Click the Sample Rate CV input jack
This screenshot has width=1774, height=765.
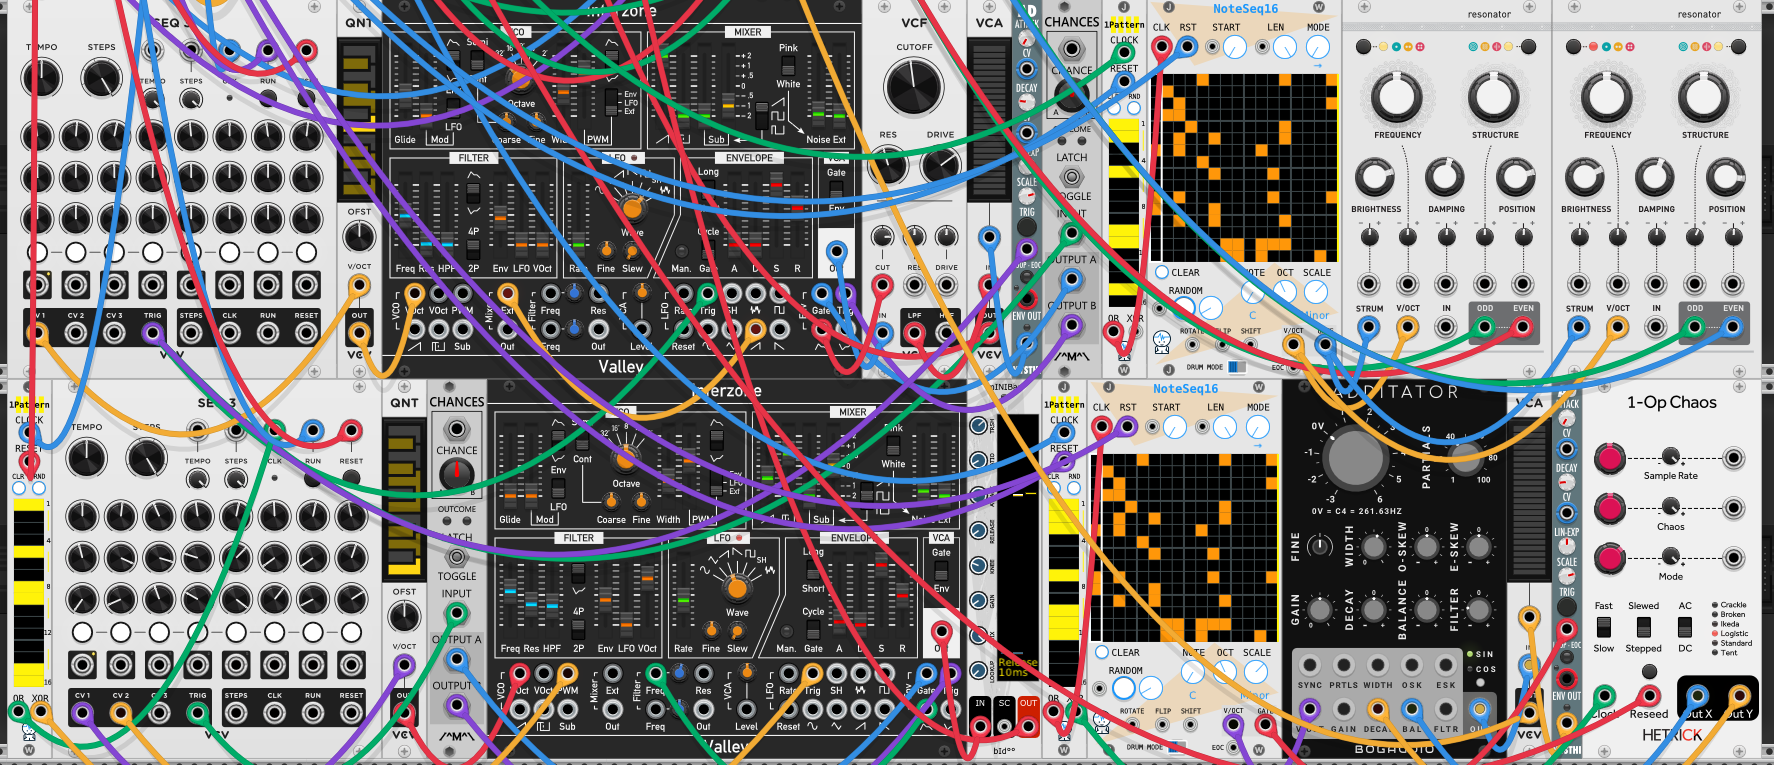click(1734, 458)
